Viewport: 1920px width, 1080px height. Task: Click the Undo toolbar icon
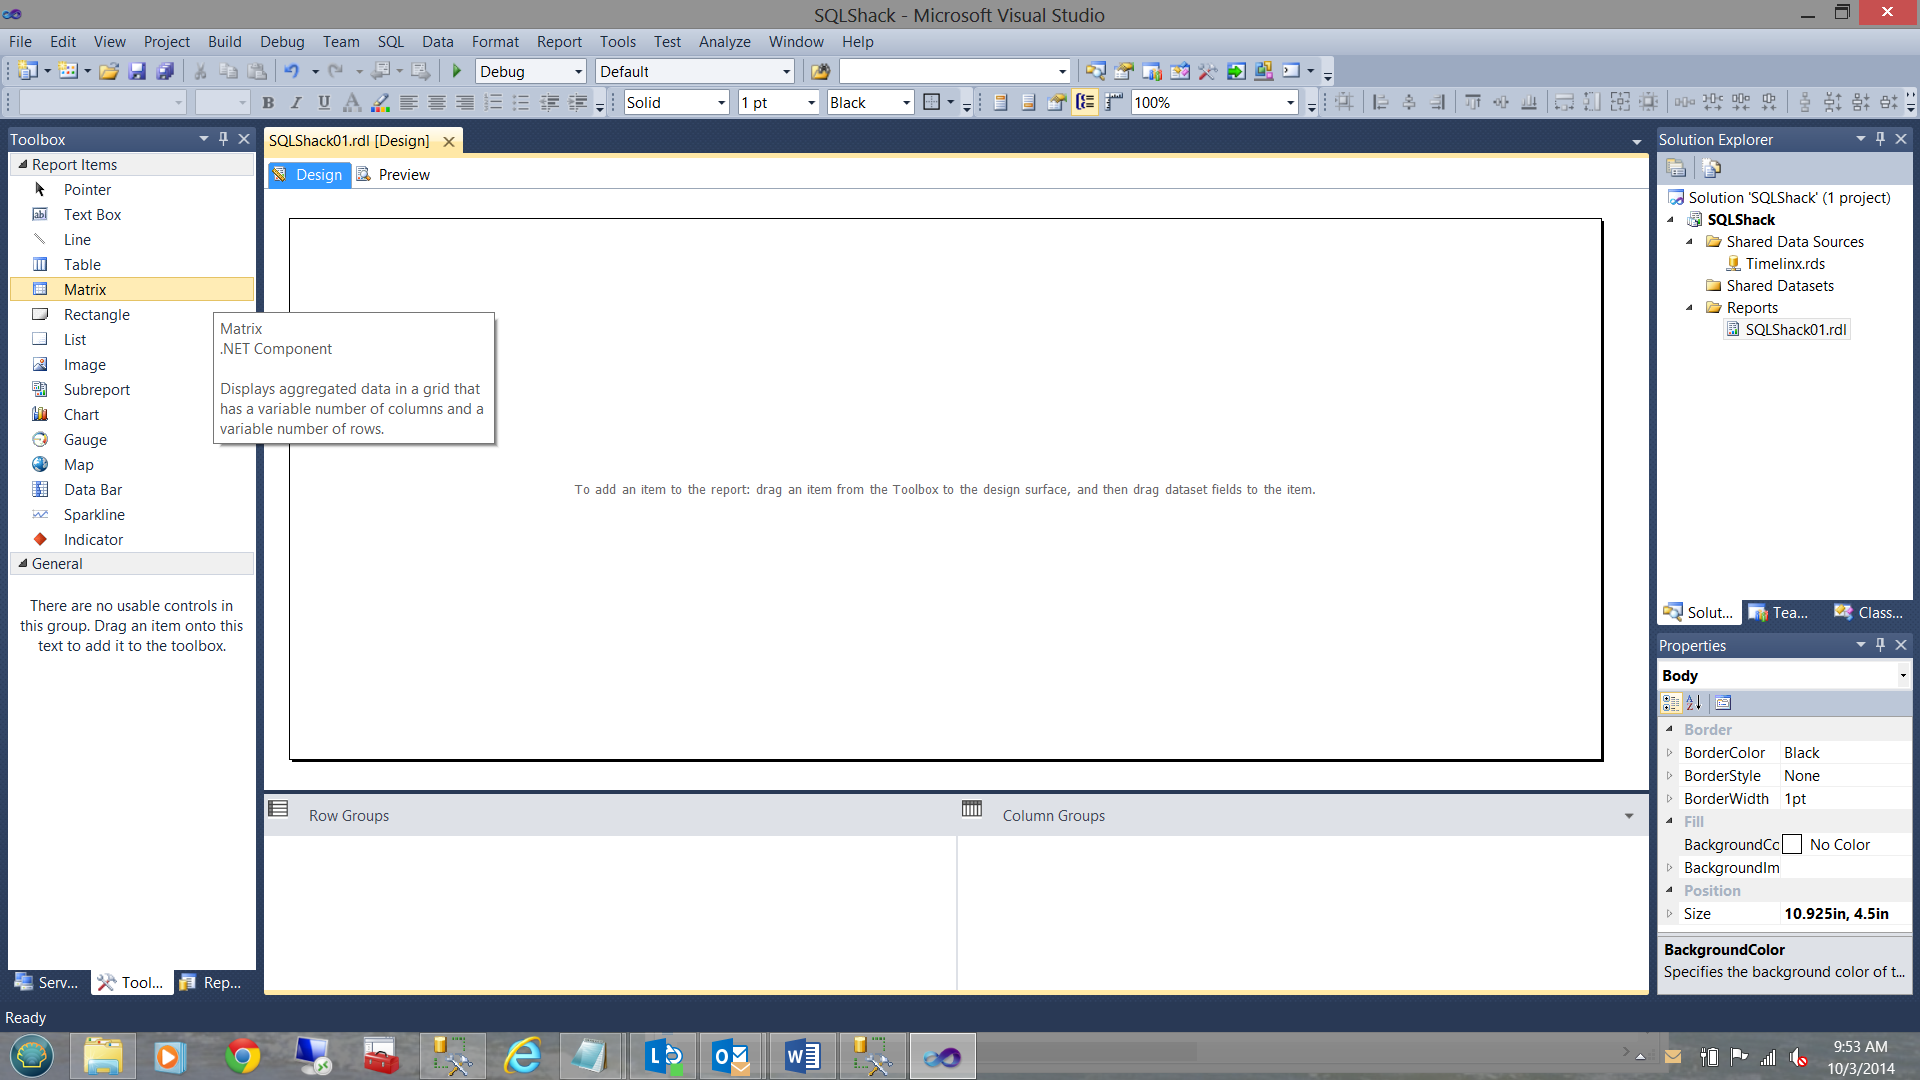pyautogui.click(x=291, y=71)
